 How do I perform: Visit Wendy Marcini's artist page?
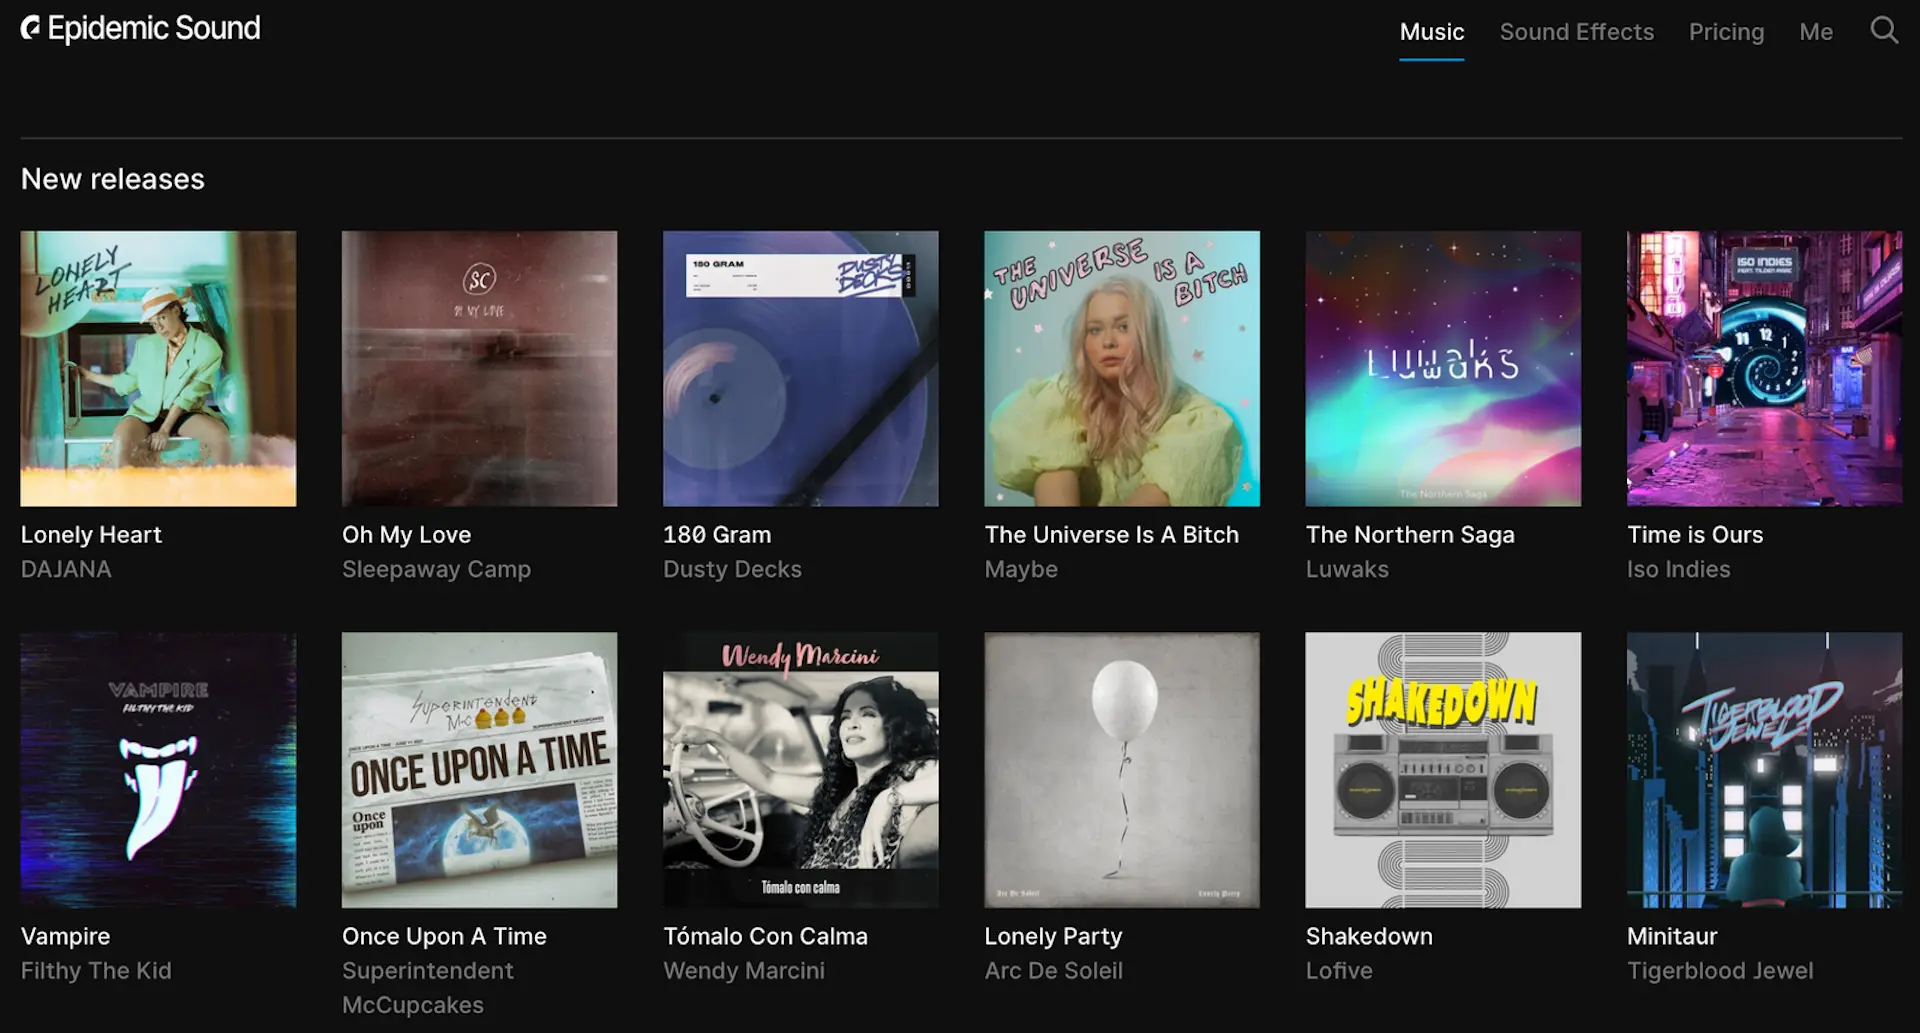pyautogui.click(x=744, y=970)
